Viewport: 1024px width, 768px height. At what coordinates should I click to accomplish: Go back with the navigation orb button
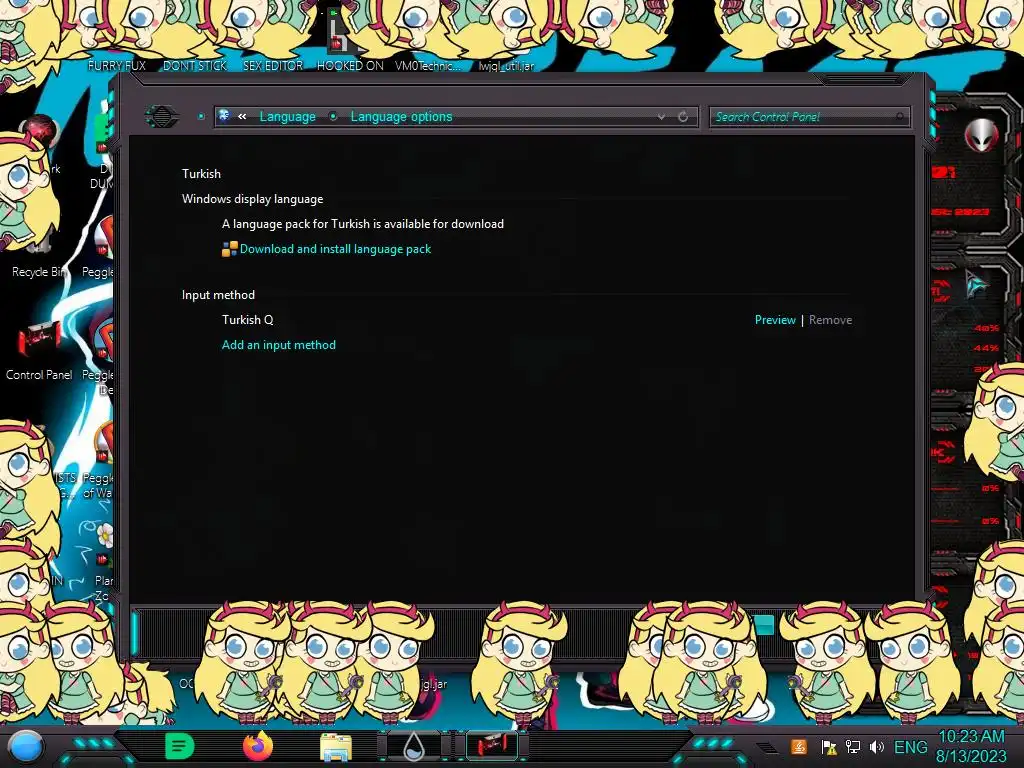pyautogui.click(x=161, y=116)
